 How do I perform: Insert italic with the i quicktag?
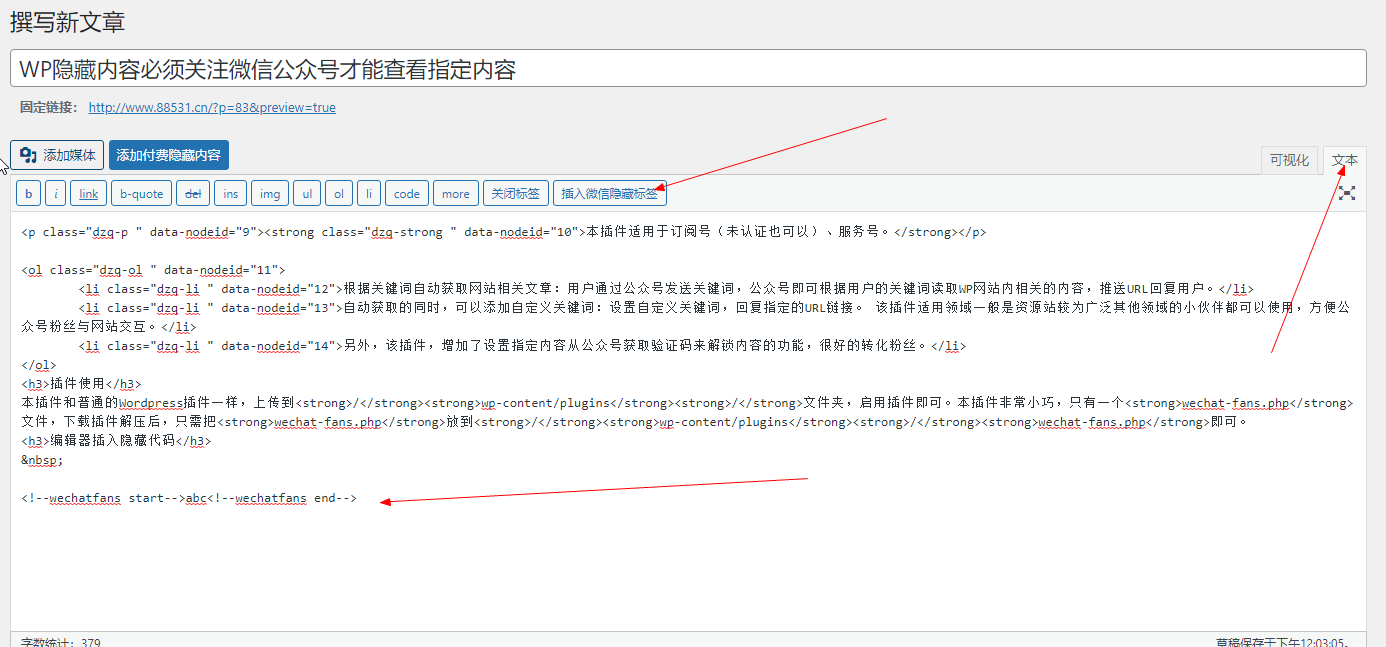(56, 193)
